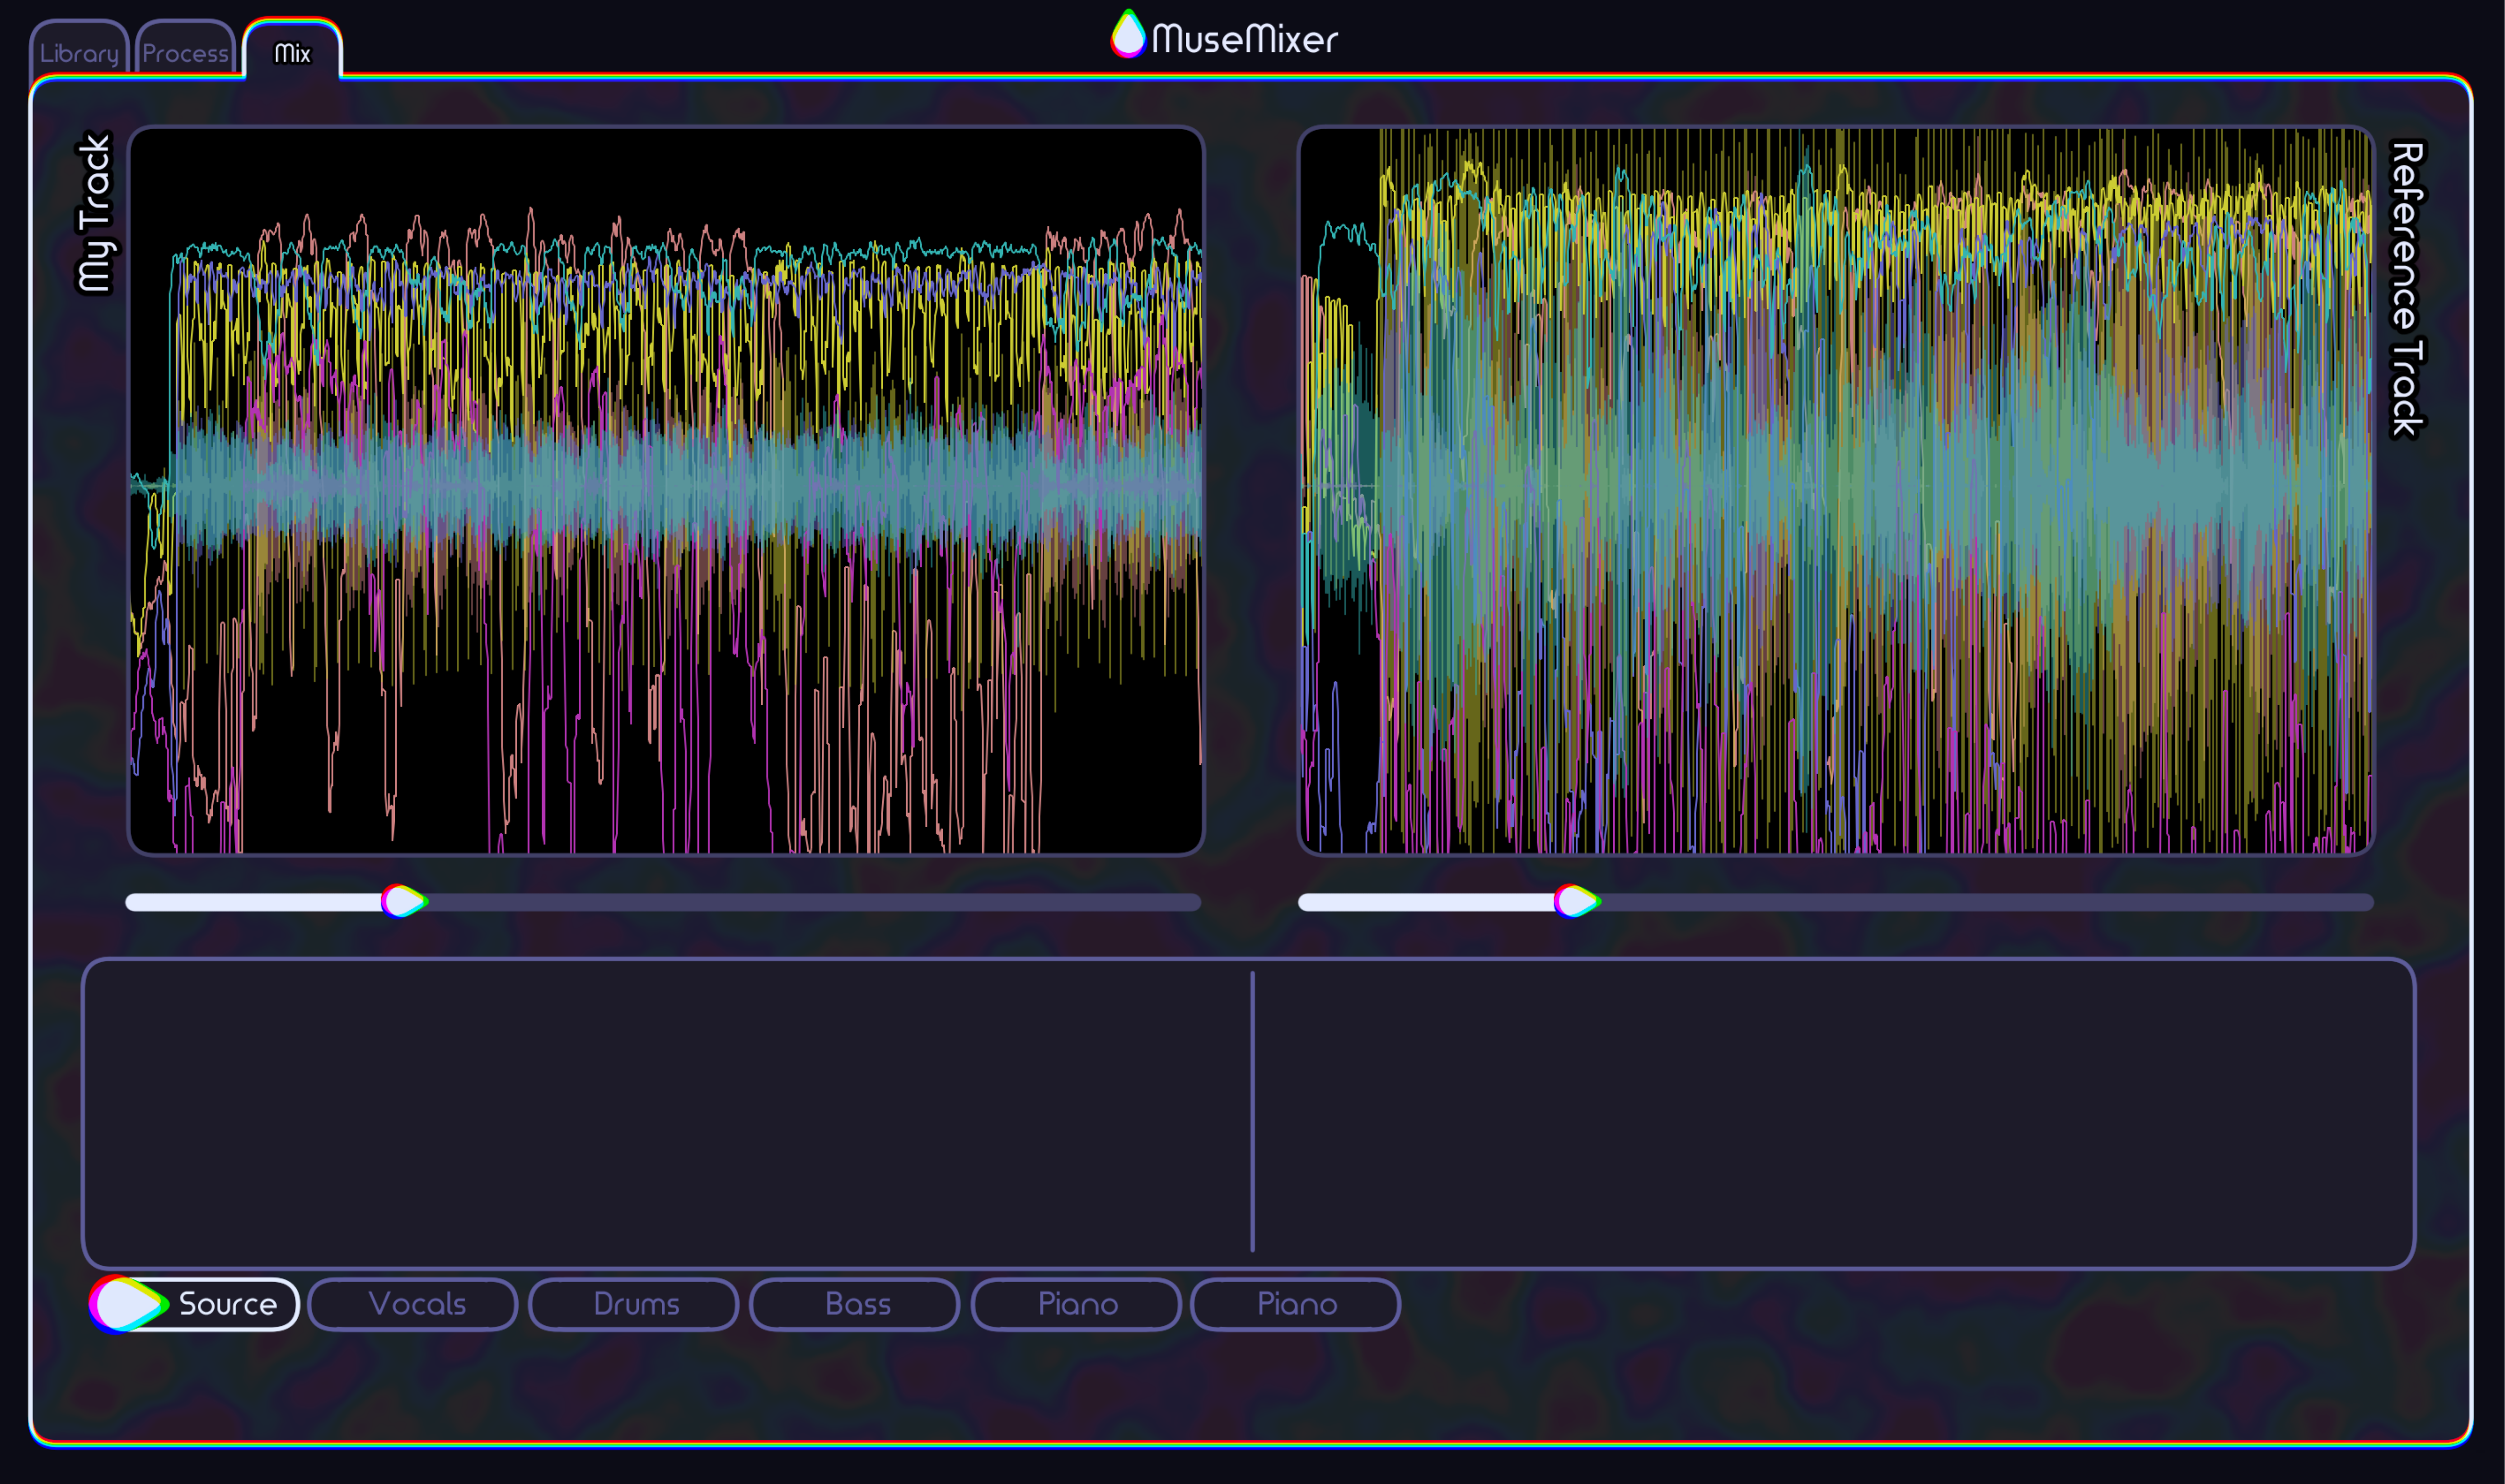Click the My Track waveform display
Screen dimensions: 2505x1484
pos(666,490)
